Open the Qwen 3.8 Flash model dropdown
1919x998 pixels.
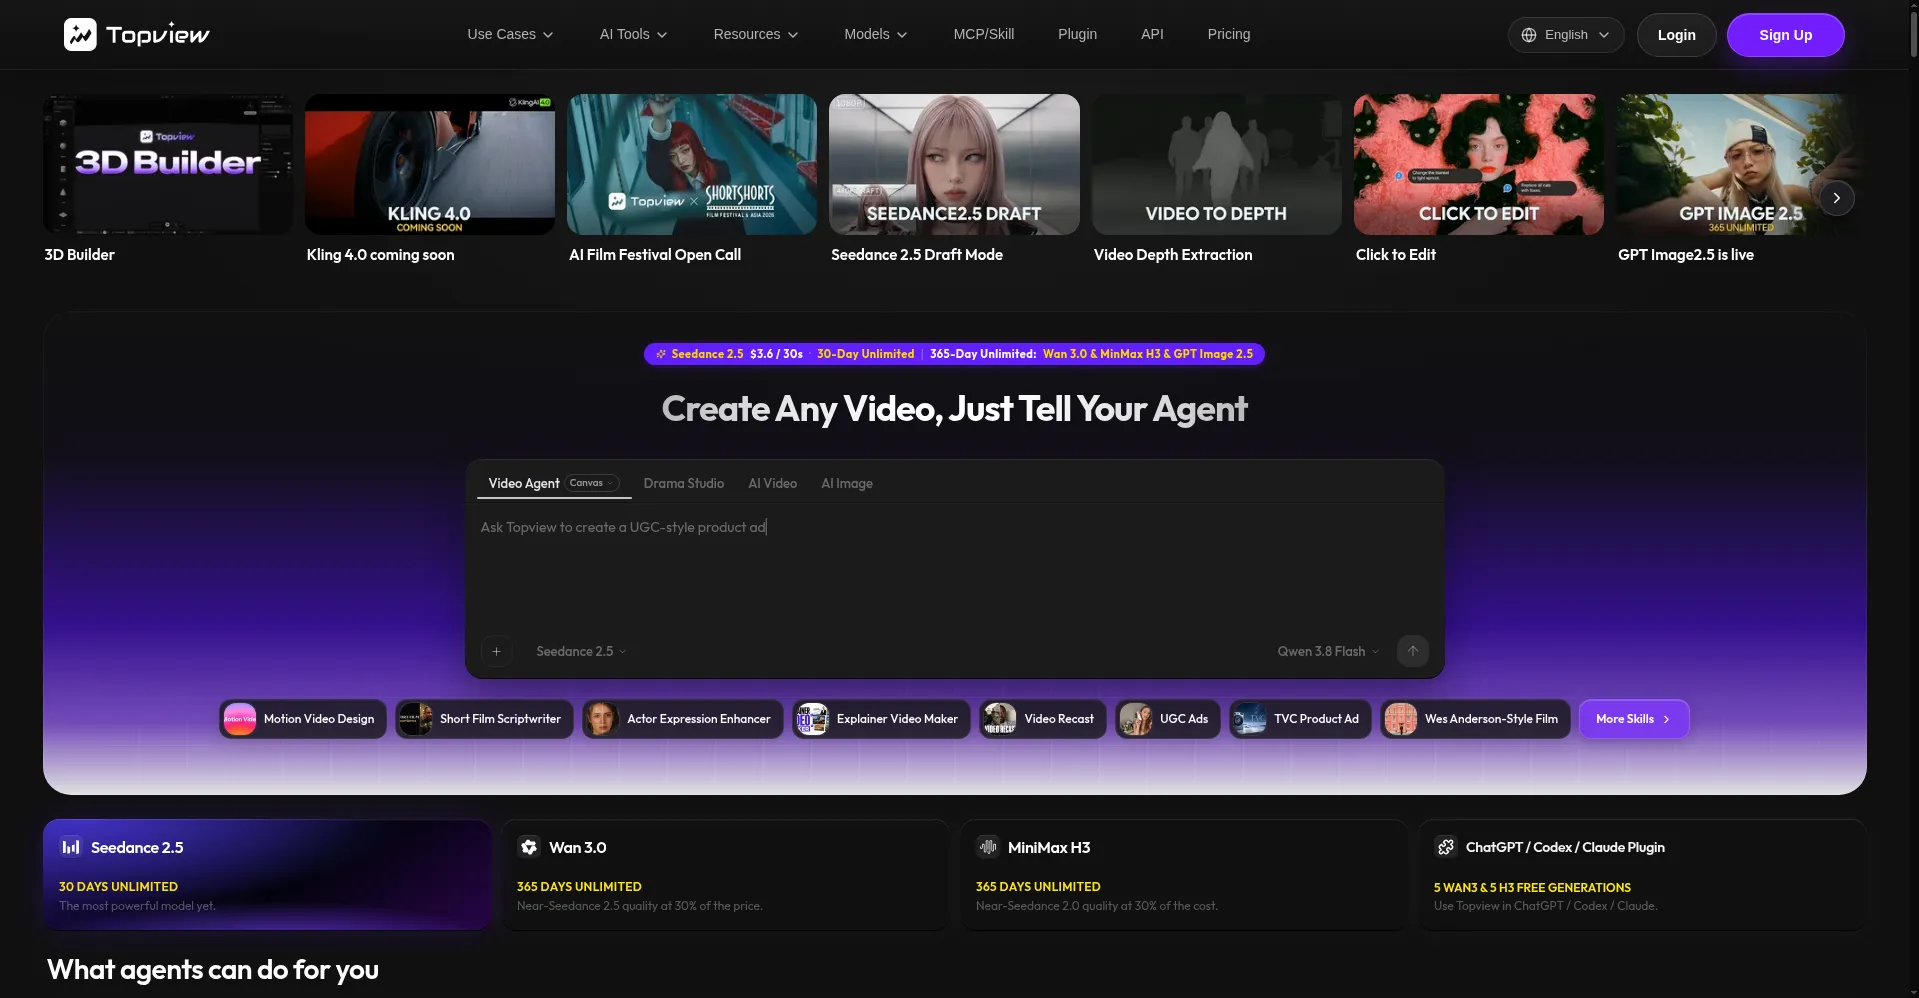pos(1328,651)
